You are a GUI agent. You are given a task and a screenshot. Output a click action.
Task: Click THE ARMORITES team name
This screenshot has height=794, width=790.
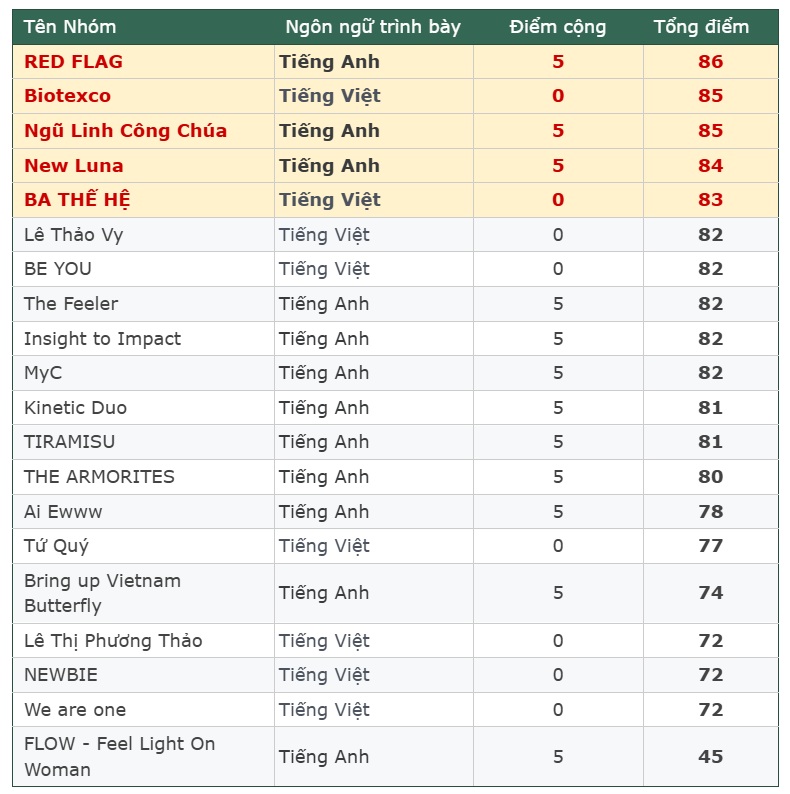point(99,477)
